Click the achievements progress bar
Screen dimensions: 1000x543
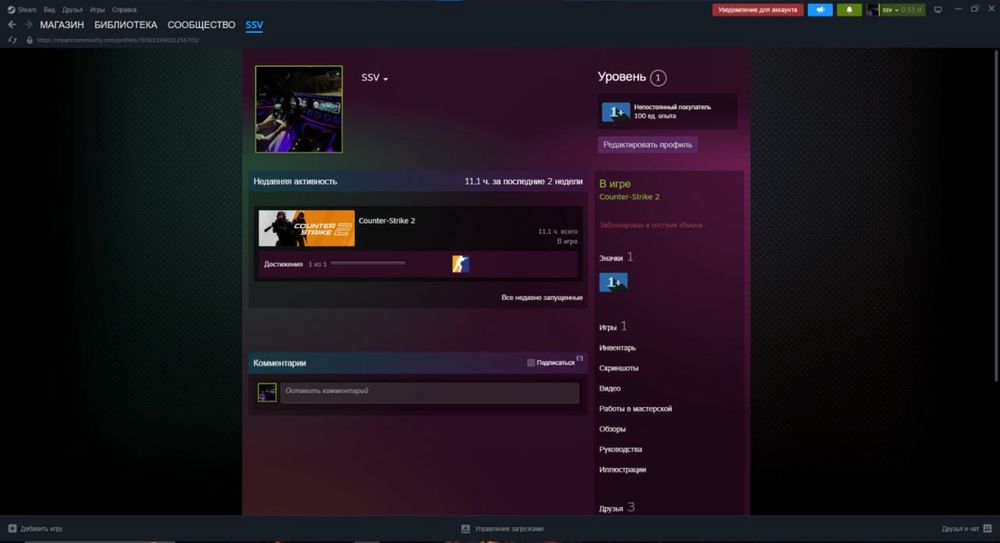367,263
